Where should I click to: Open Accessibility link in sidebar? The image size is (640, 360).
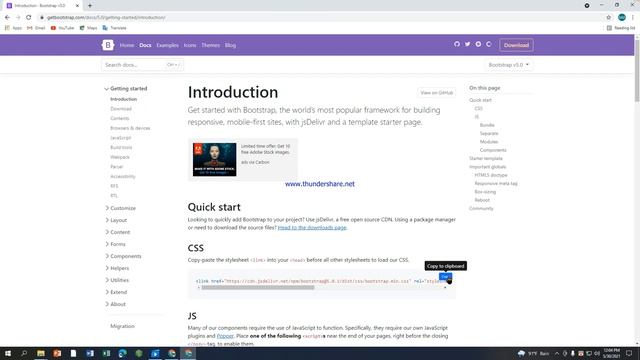(x=123, y=176)
